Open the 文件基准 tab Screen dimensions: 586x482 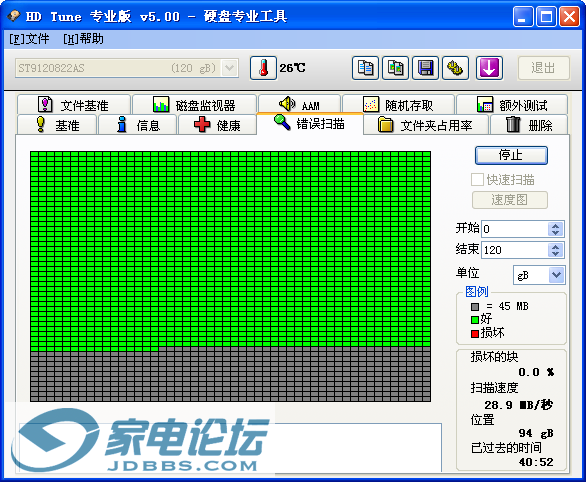pyautogui.click(x=74, y=105)
